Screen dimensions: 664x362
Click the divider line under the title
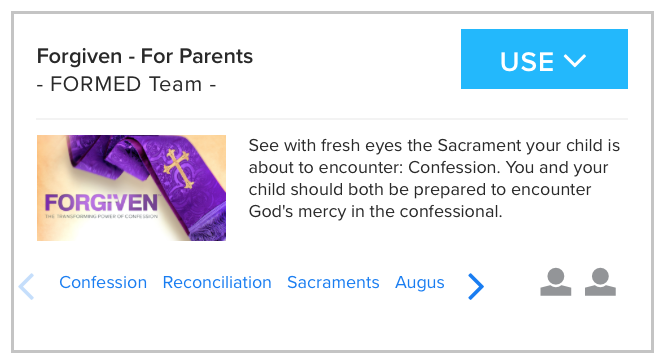click(332, 119)
